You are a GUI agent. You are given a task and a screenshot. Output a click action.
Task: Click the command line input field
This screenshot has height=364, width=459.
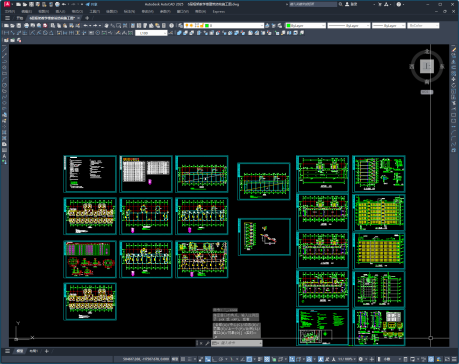[x=237, y=343]
